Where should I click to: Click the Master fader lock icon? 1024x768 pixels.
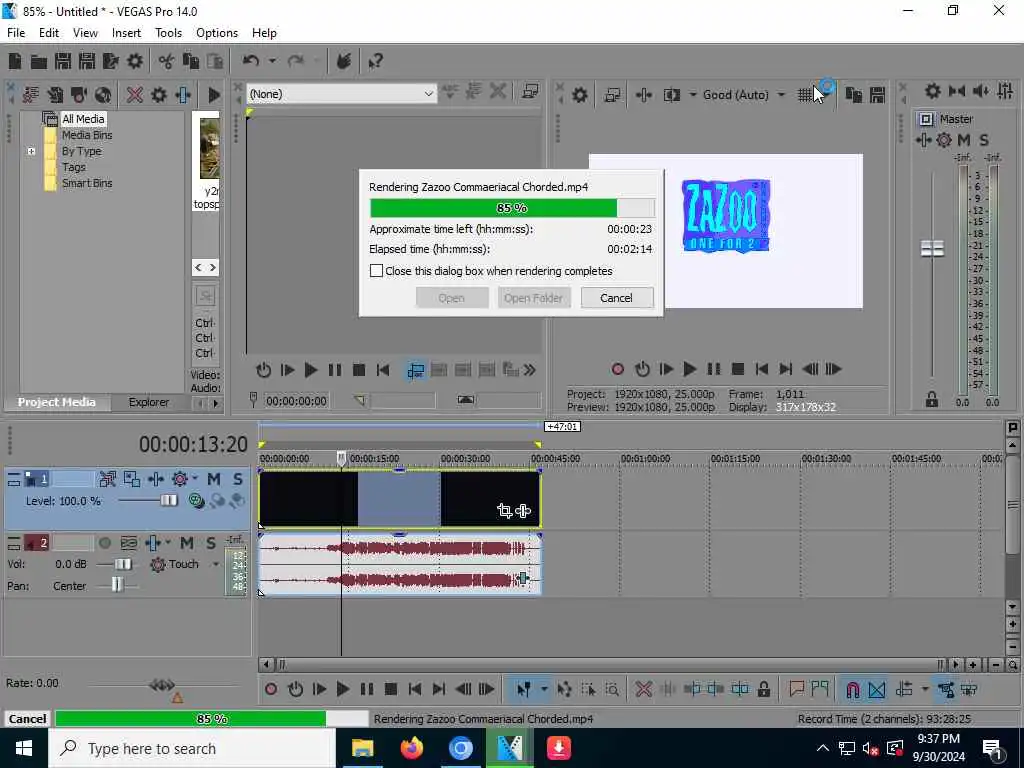932,400
